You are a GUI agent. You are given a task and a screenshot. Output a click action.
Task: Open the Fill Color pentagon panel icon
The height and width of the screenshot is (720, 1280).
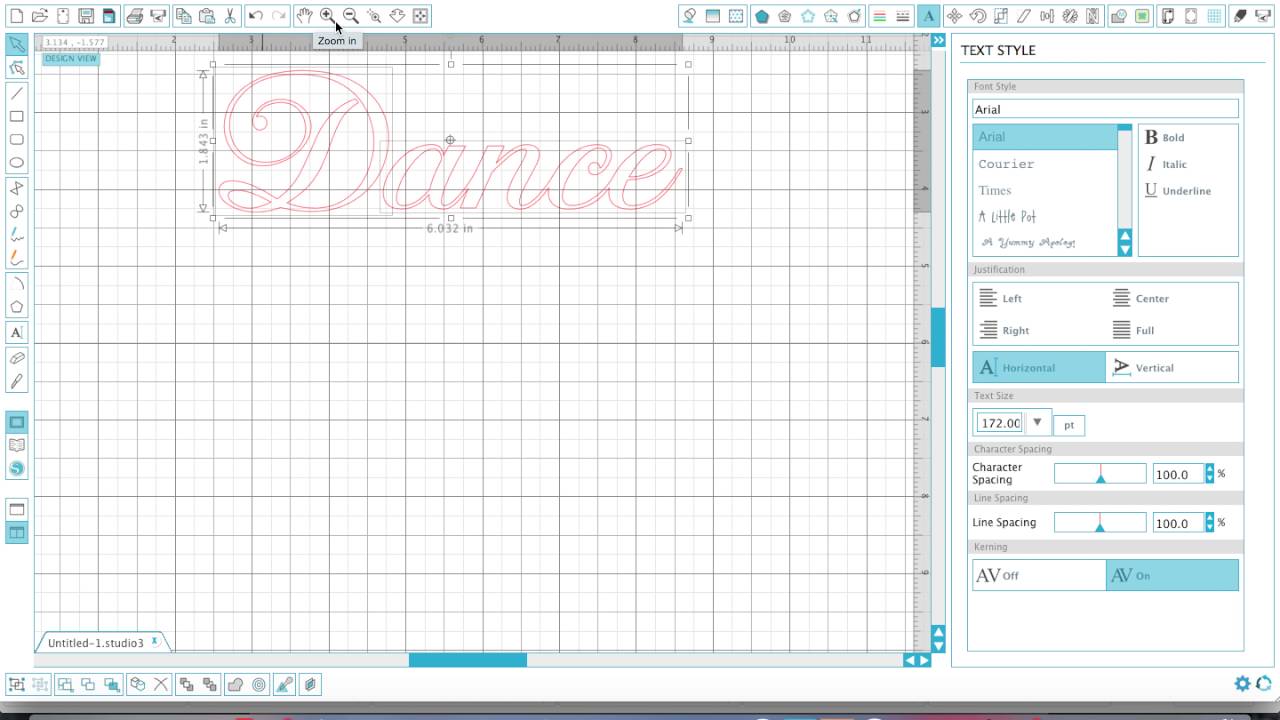762,16
